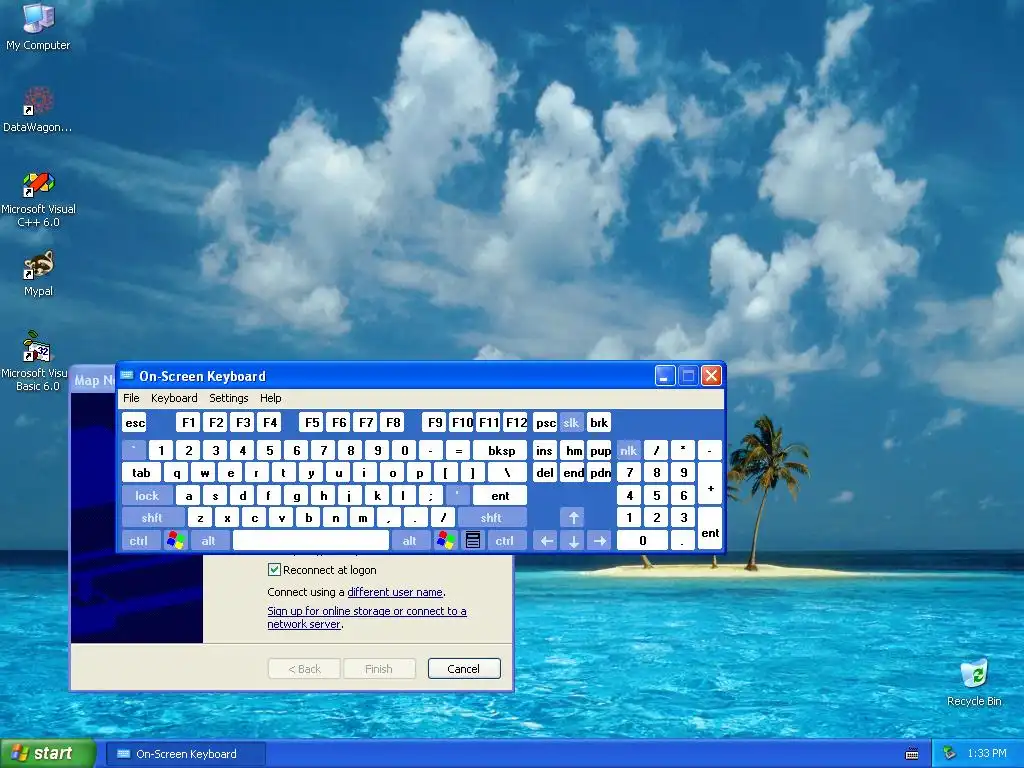The width and height of the screenshot is (1024, 768).
Task: Toggle the right shft key
Action: [x=491, y=518]
